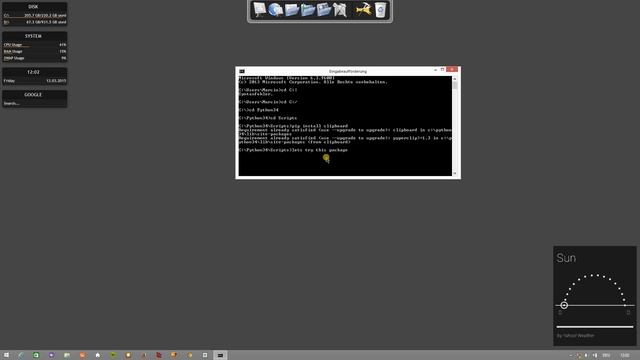Minimize the command prompt window
This screenshot has height=360, width=640.
click(x=435, y=70)
